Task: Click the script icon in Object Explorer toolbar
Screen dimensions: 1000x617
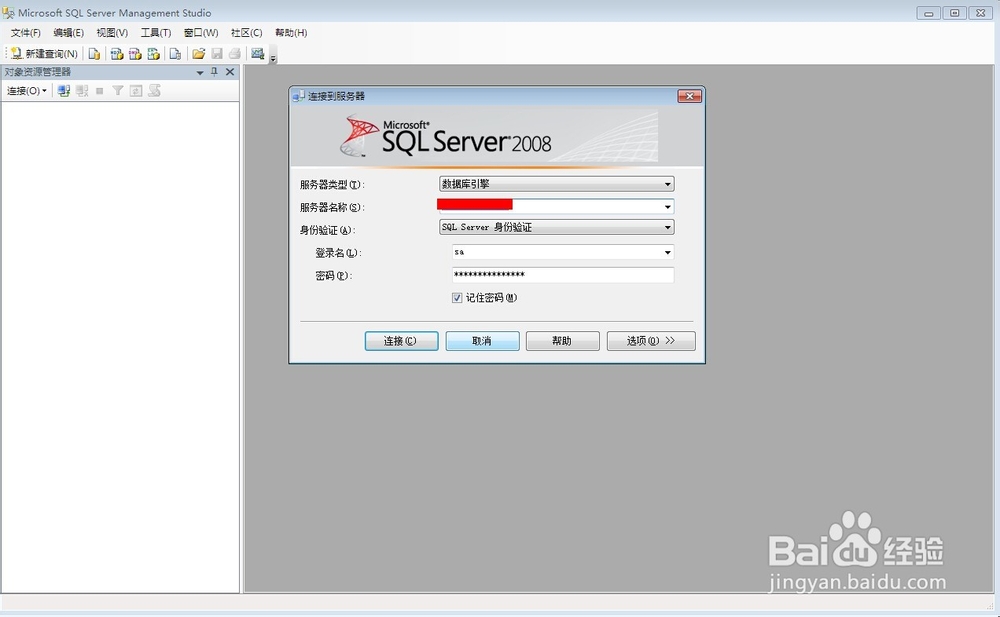Action: coord(154,91)
